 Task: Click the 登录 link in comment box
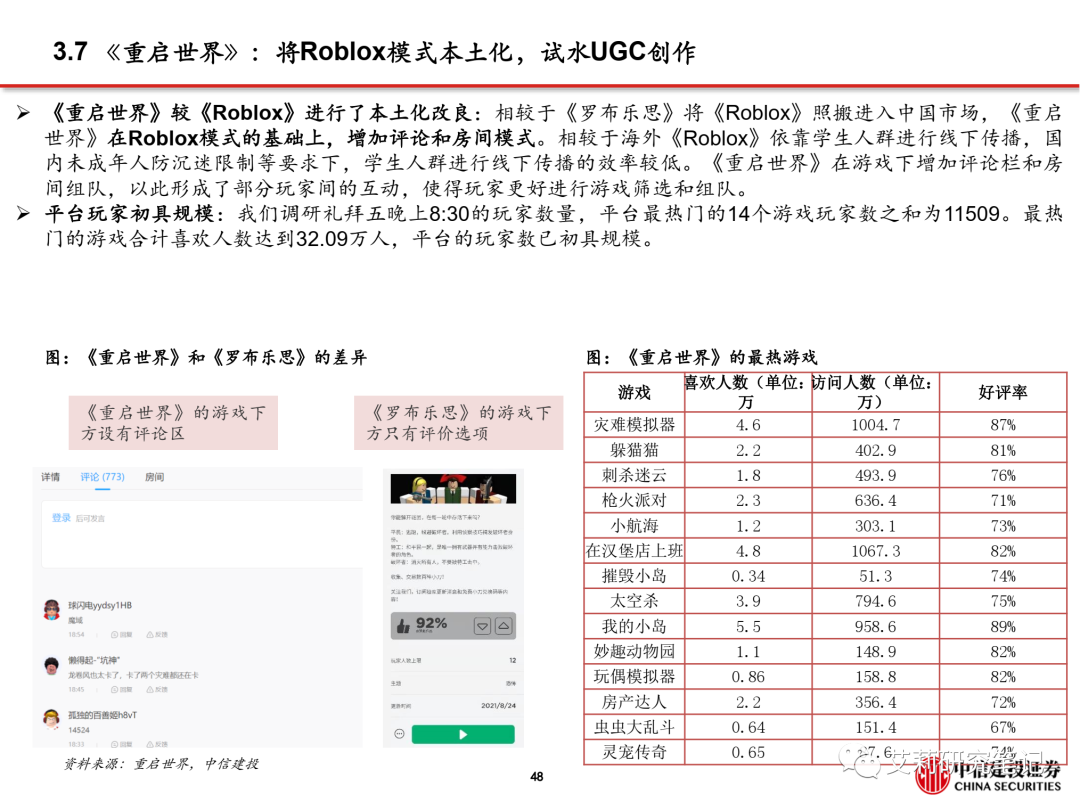(x=61, y=518)
